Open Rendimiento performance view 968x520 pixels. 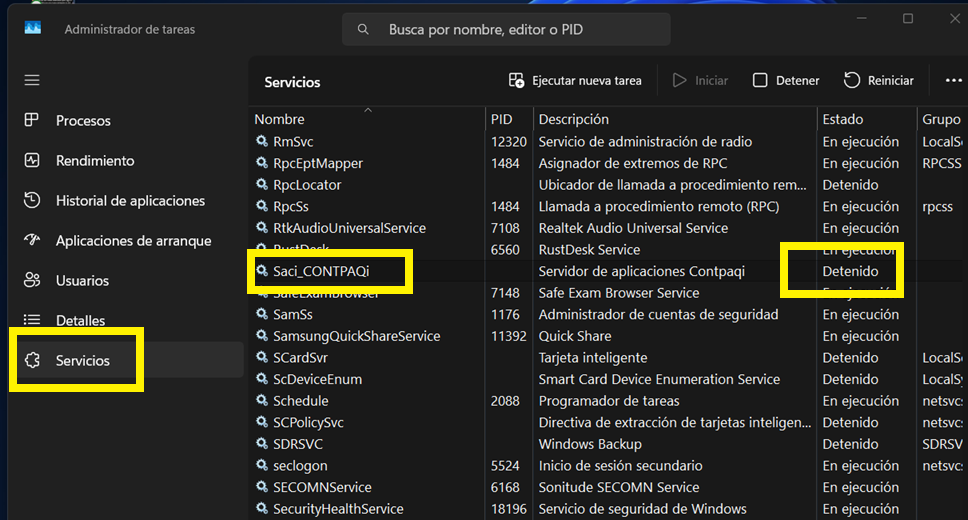pyautogui.click(x=94, y=161)
